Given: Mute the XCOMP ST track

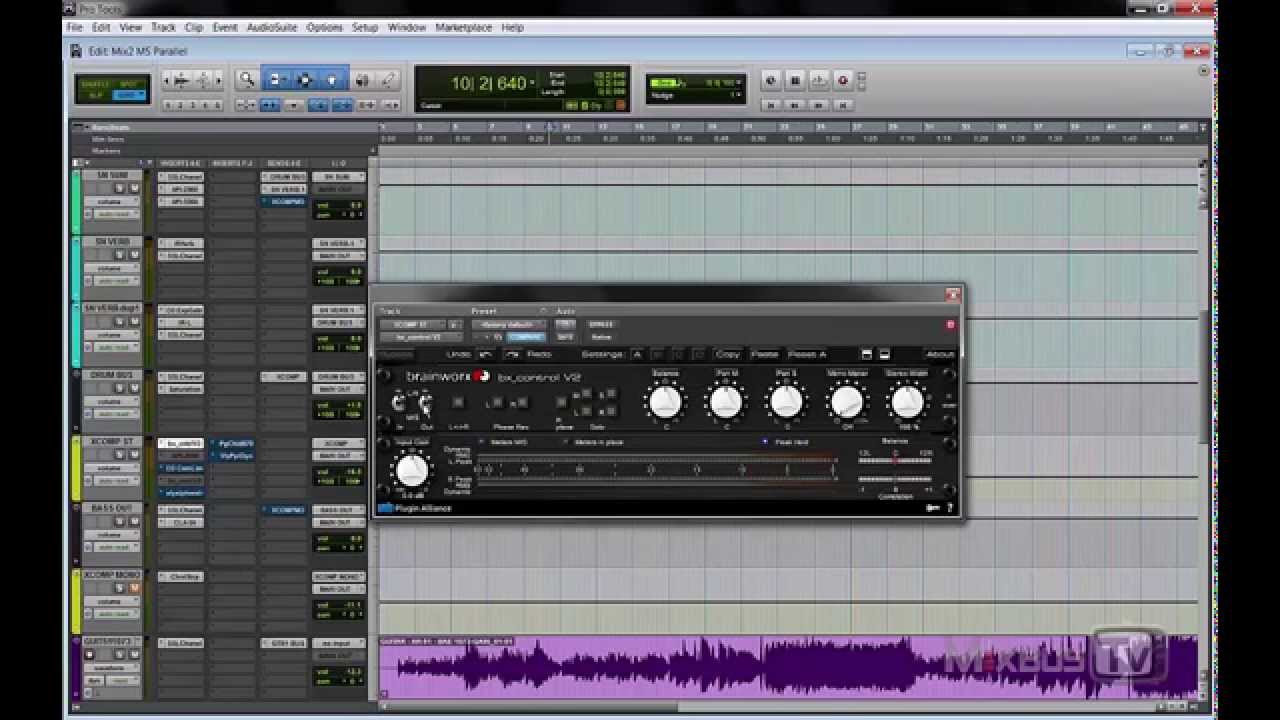Looking at the screenshot, I should 134,453.
